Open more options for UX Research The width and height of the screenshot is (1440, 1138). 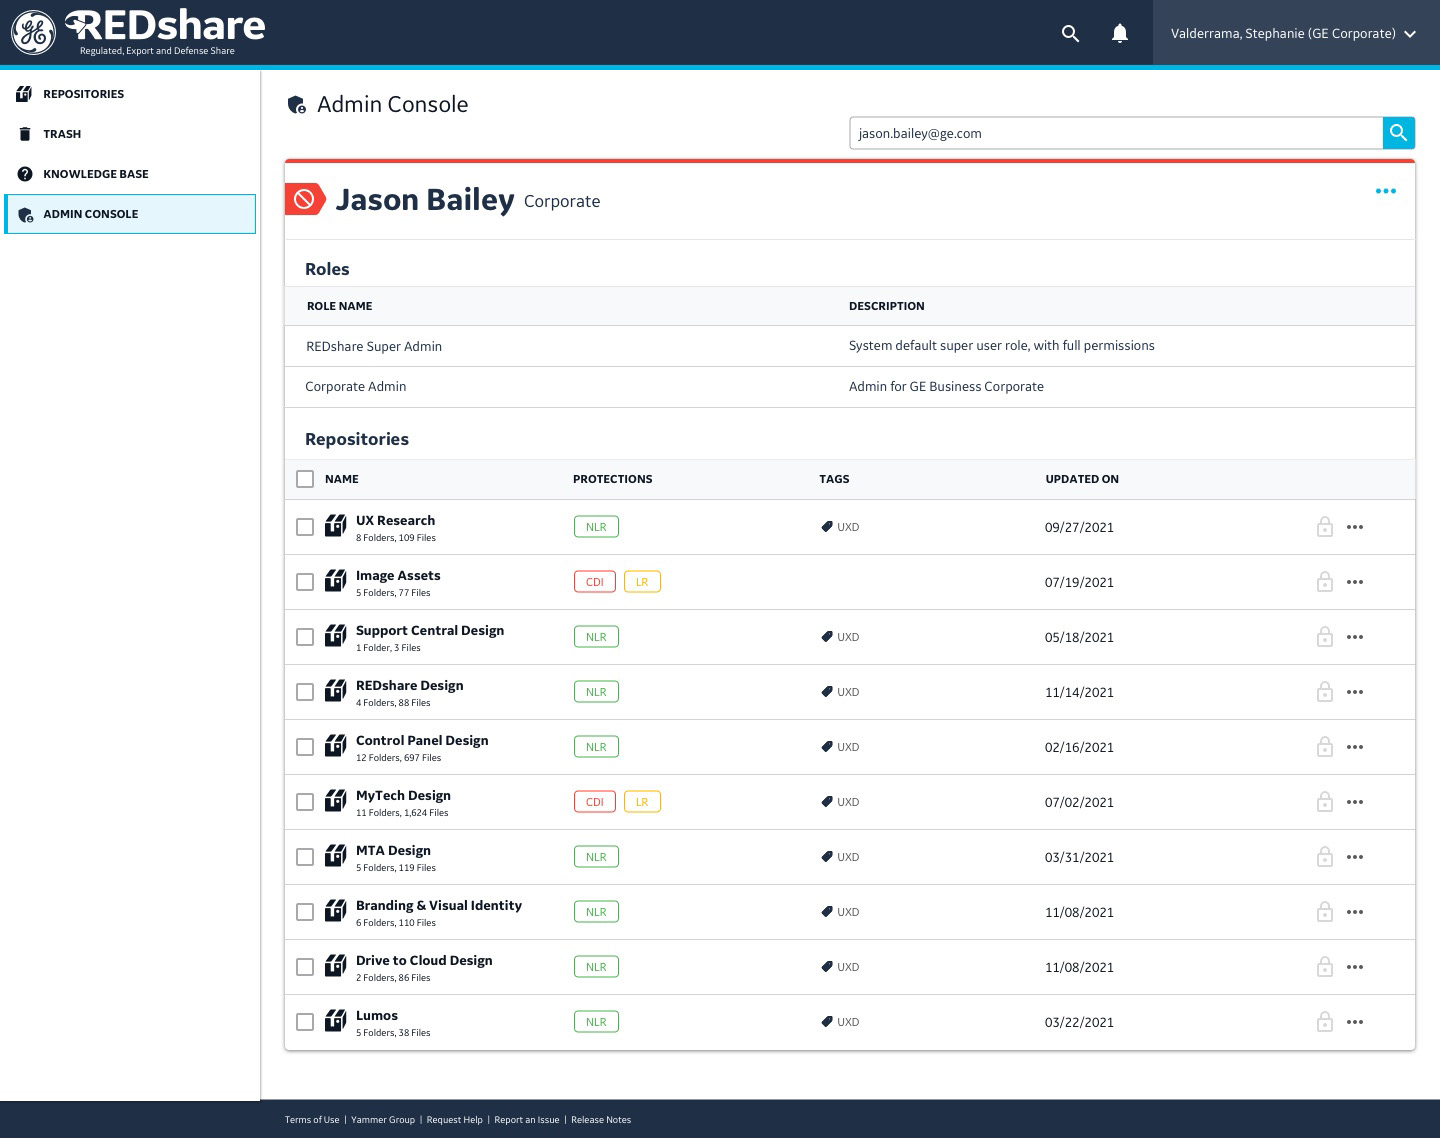click(x=1355, y=527)
